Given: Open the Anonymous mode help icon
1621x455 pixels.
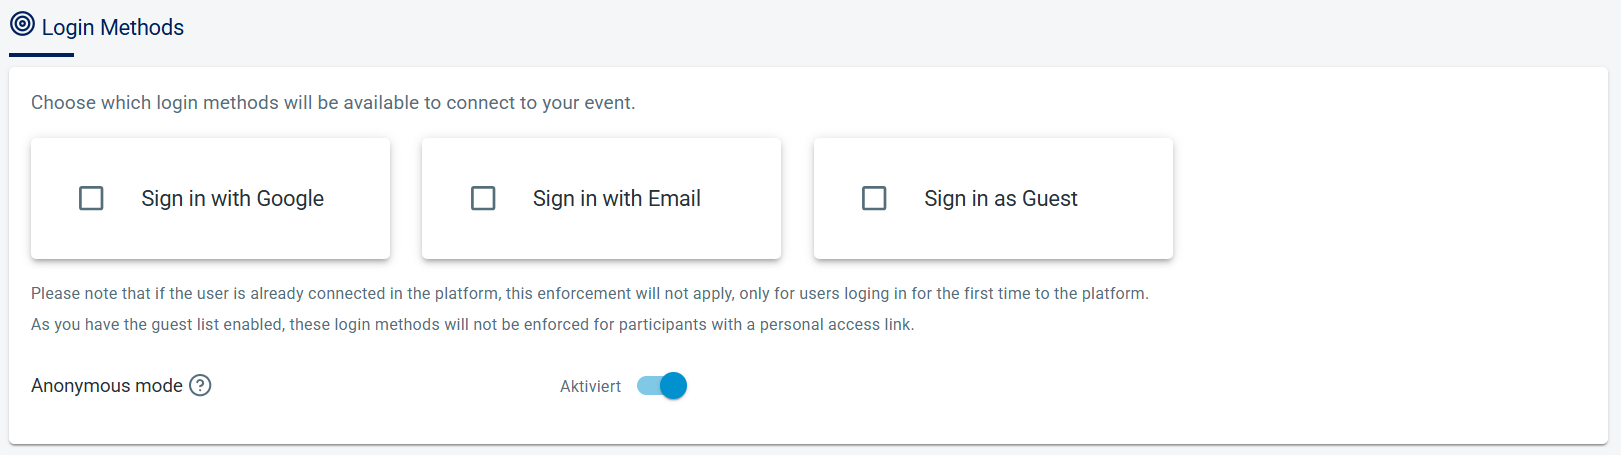Looking at the screenshot, I should 200,385.
